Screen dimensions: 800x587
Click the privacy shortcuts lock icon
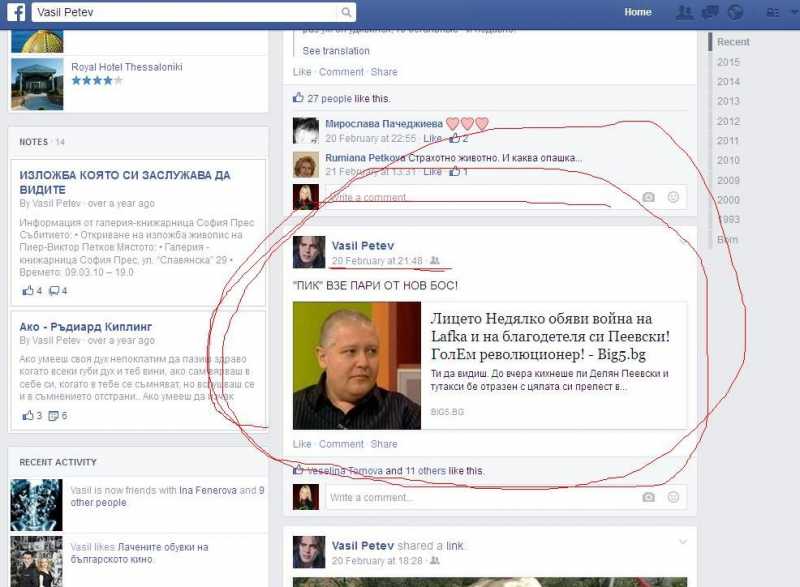click(772, 13)
